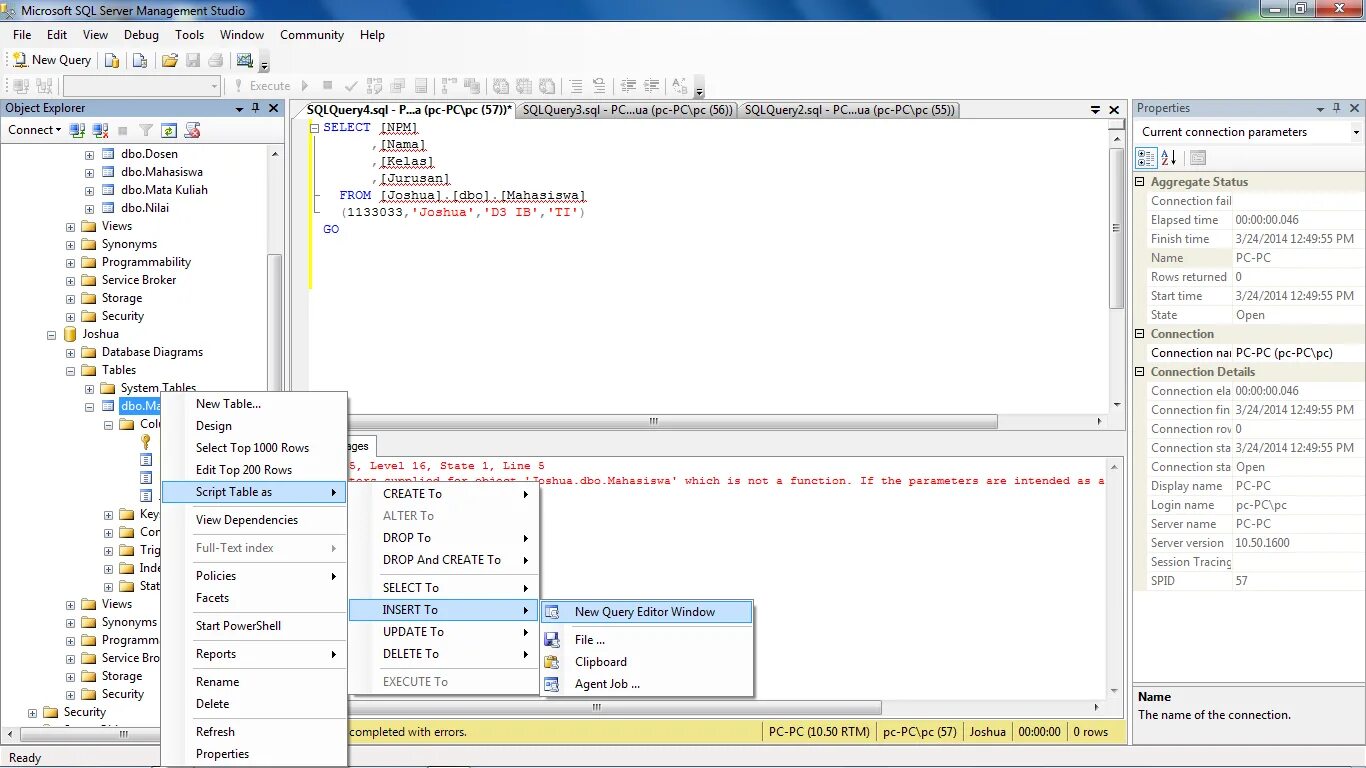Choose File... in INSERT To submenu
The width and height of the screenshot is (1366, 768).
point(646,640)
